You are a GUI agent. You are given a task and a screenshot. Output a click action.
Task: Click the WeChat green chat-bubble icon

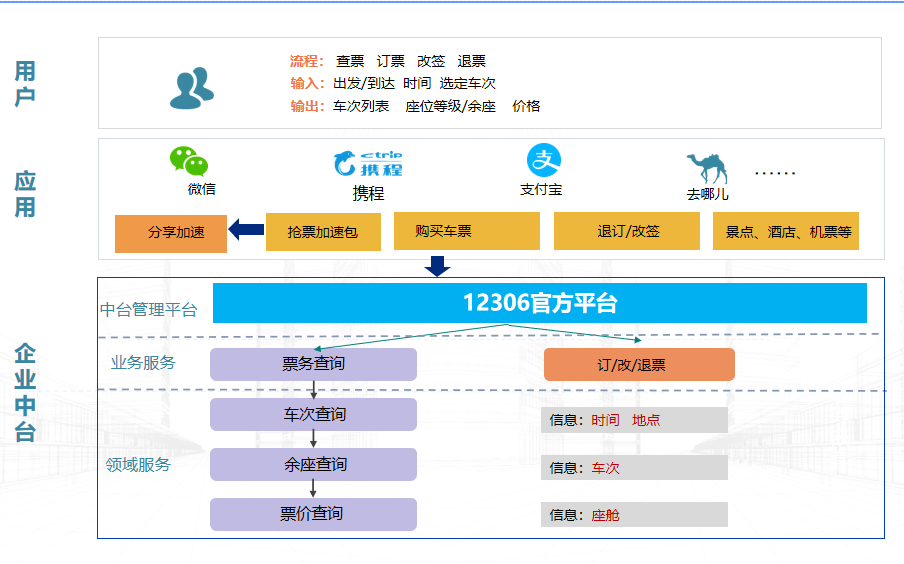click(189, 161)
